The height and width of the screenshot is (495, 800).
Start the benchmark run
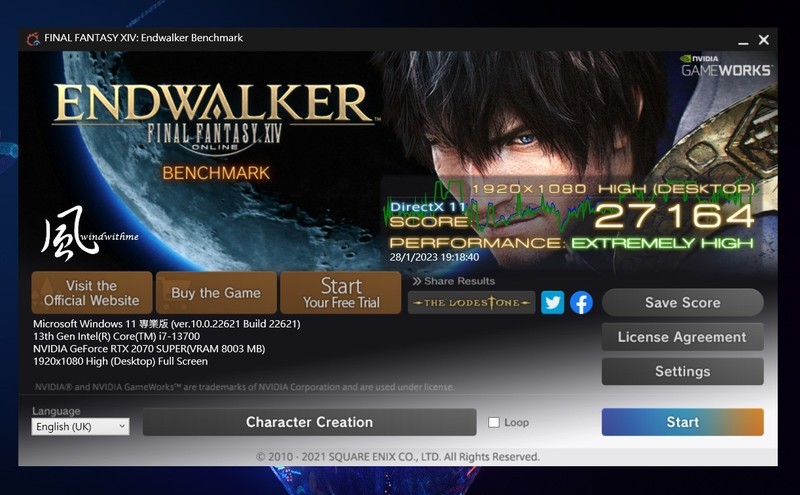(x=683, y=422)
